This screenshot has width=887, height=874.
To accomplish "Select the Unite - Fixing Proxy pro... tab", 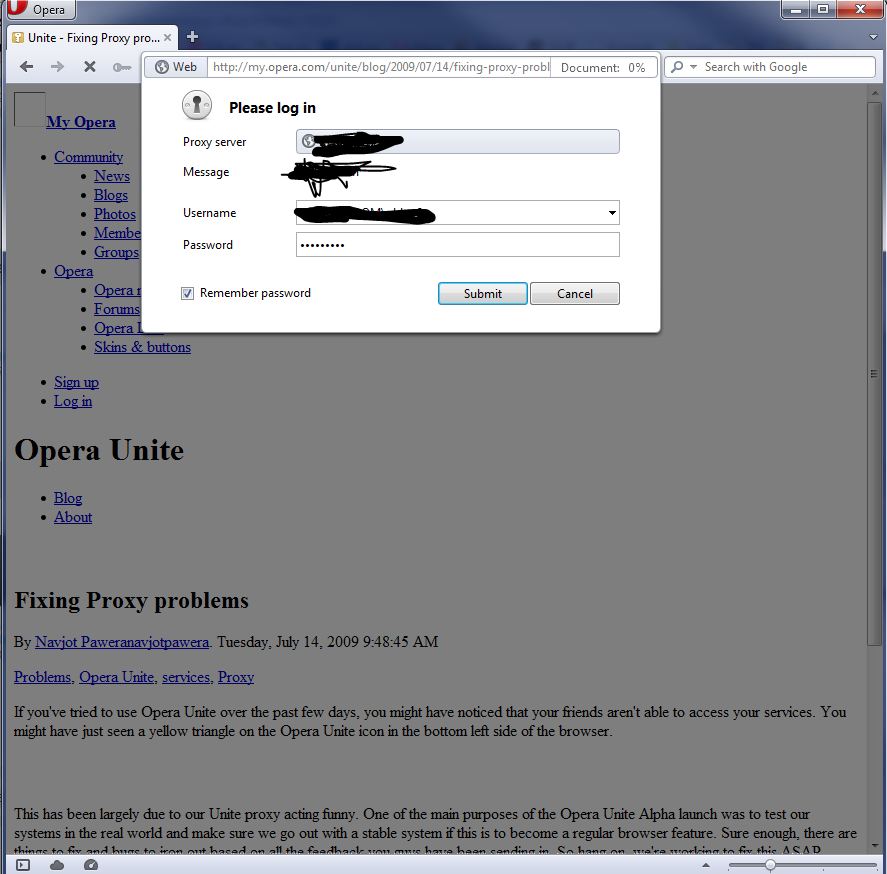I will (93, 37).
